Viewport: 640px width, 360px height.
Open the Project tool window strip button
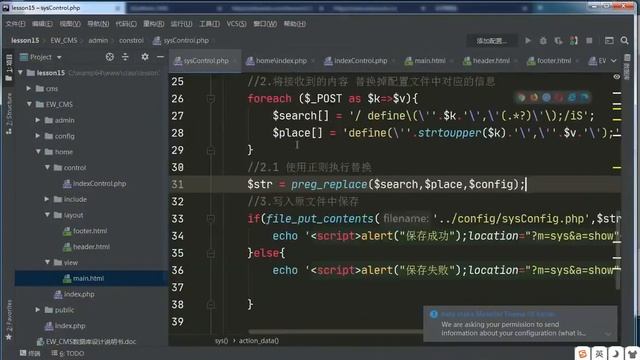coord(9,67)
